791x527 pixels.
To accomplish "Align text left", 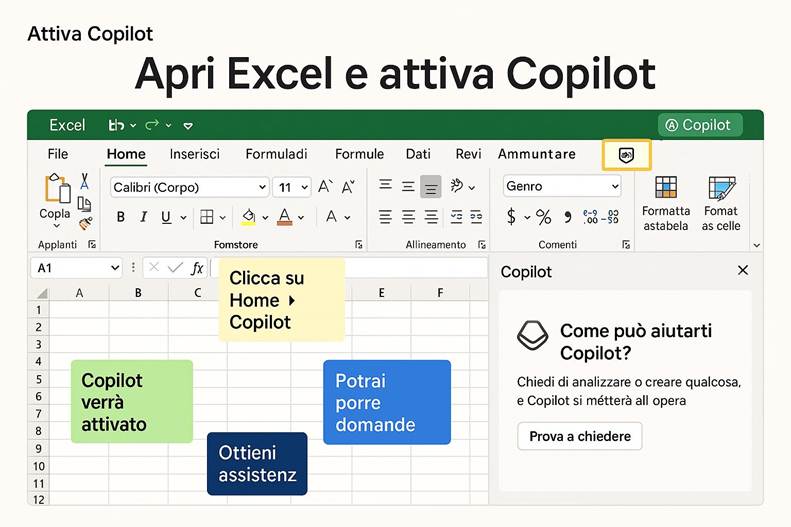I will coord(385,217).
